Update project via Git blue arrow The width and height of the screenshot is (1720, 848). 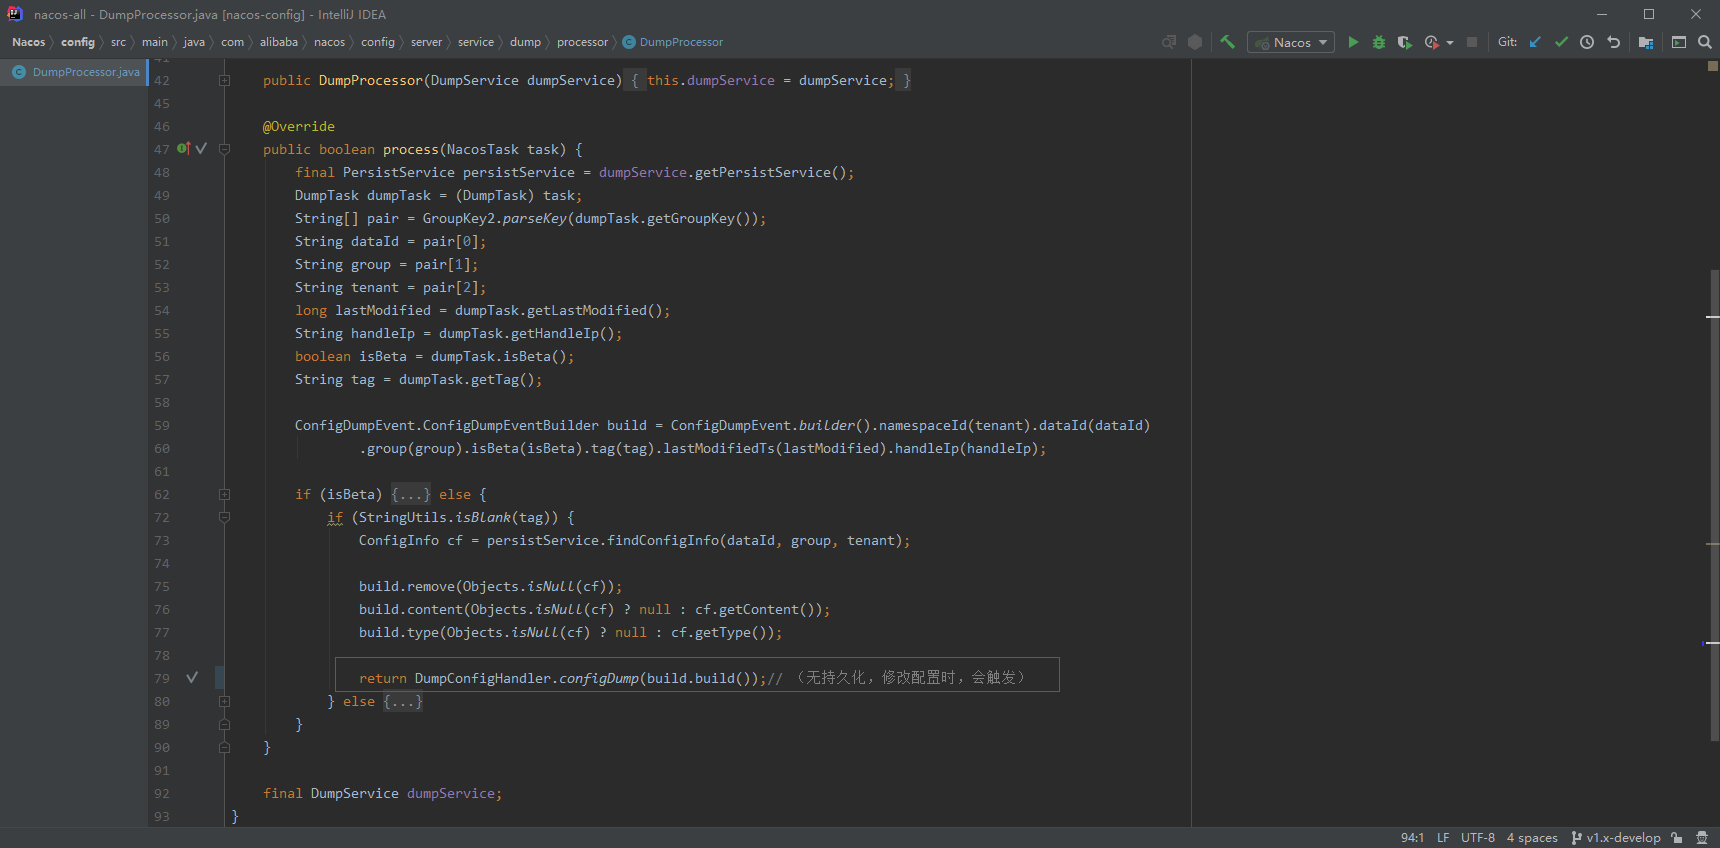coord(1535,42)
